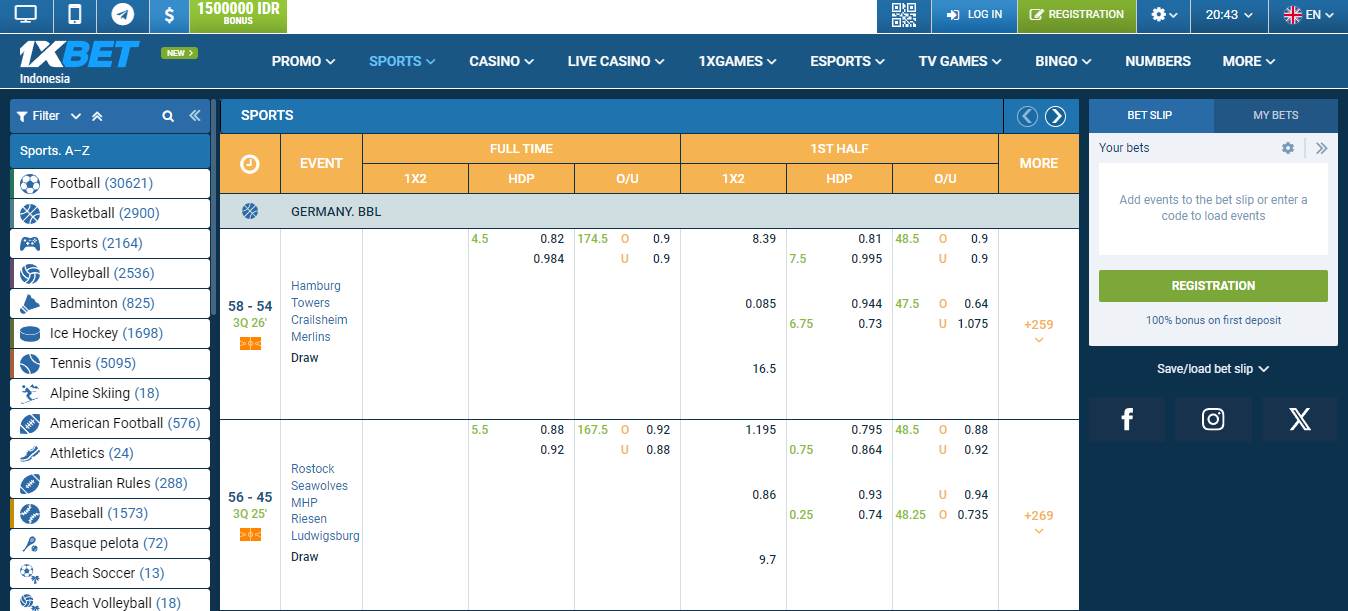Select the 1.195 first half odds for Rostock
Viewport: 1348px width, 611px height.
760,430
